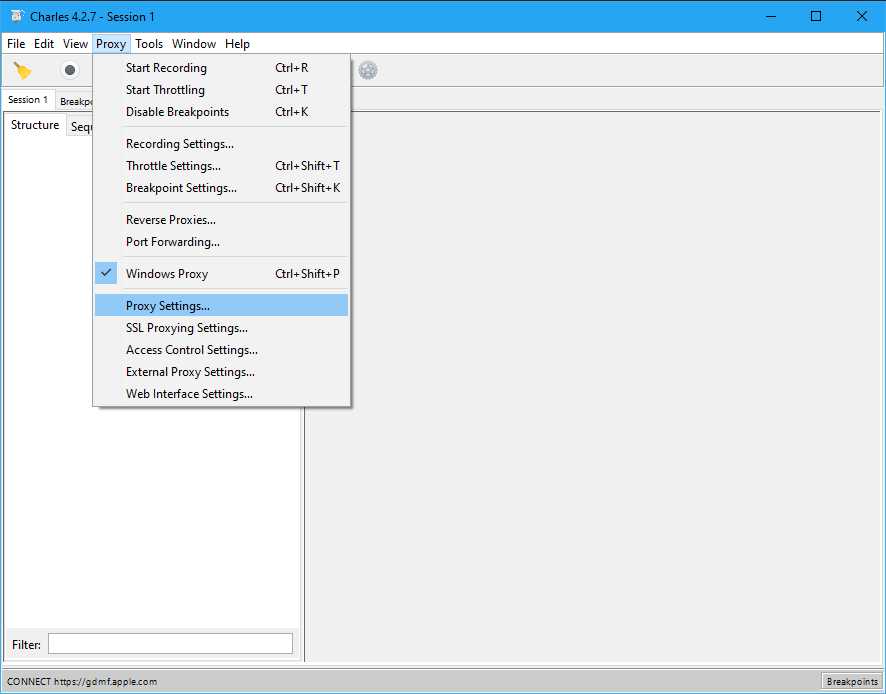Open the Help menu
886x694 pixels.
coord(237,44)
